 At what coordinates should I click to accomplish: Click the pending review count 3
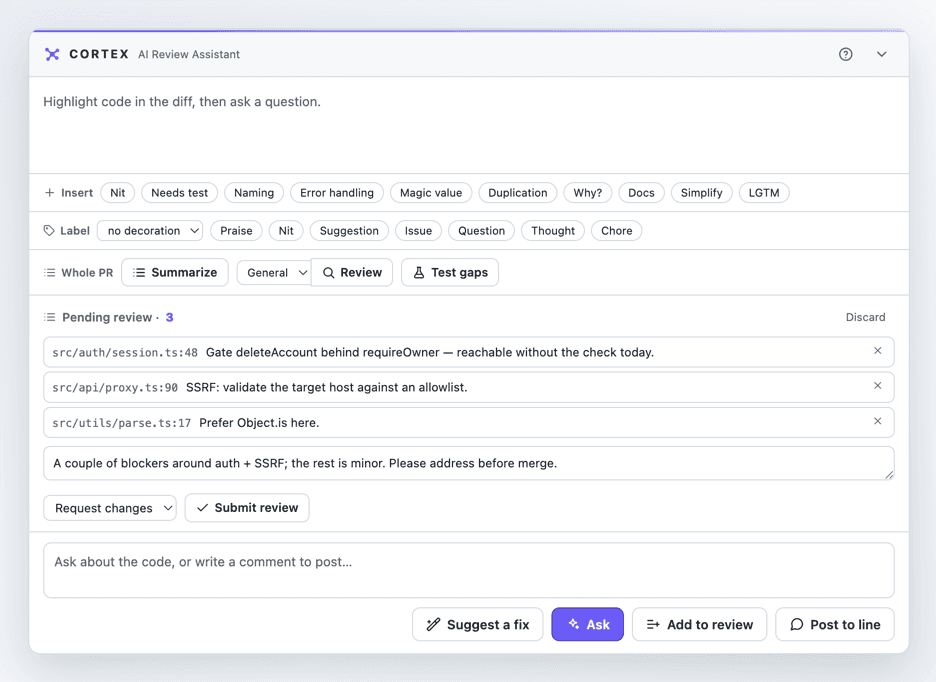pyautogui.click(x=170, y=317)
